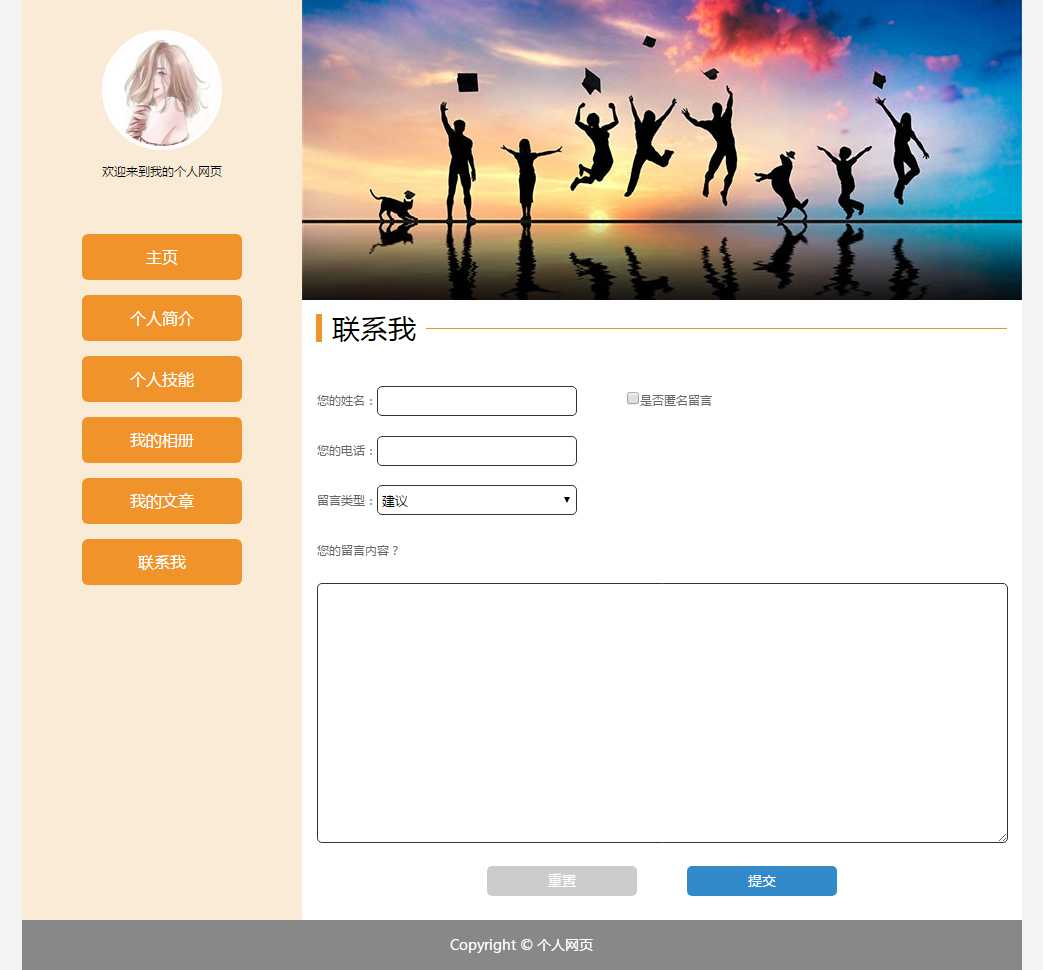Navigate to 个人技能
This screenshot has height=970, width=1043.
[161, 379]
